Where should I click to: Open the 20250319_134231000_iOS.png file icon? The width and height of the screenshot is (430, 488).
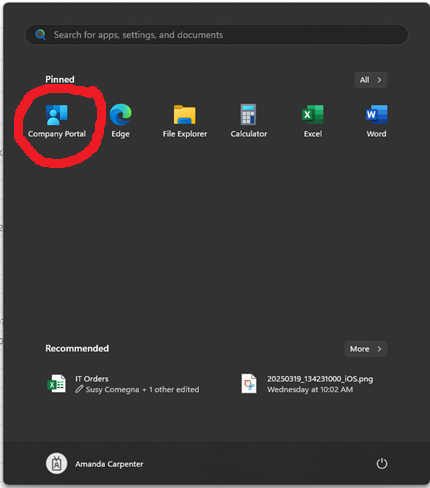click(x=249, y=384)
